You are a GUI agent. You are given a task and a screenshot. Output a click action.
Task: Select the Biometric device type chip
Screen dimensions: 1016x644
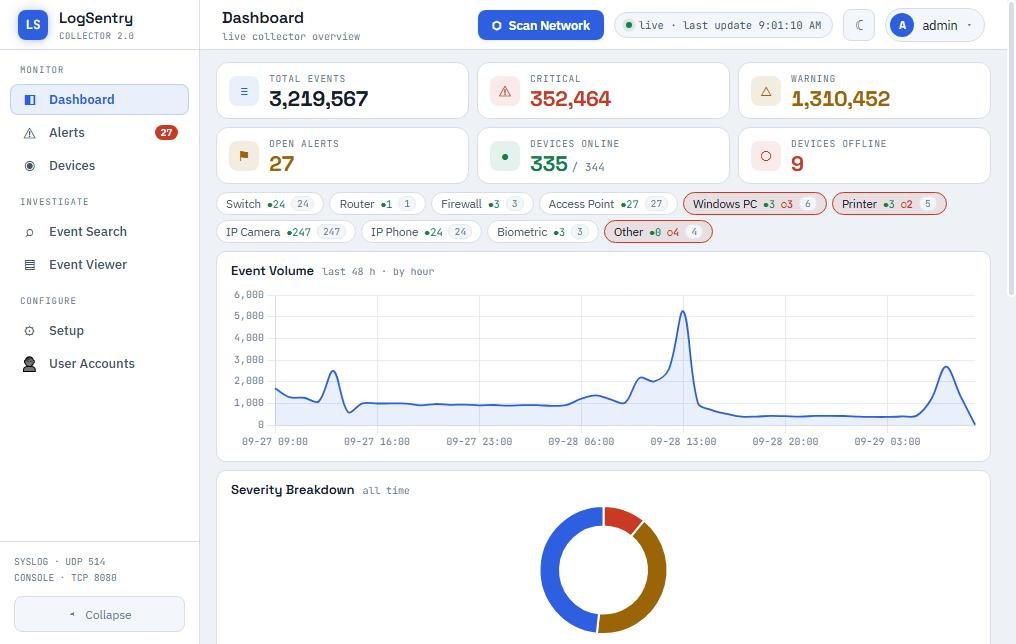click(542, 231)
